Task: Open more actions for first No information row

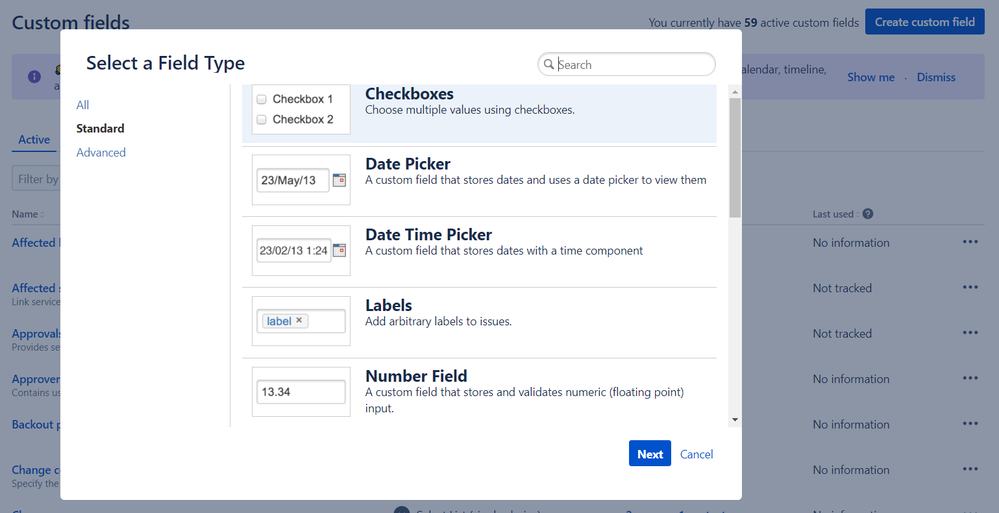Action: pyautogui.click(x=970, y=242)
